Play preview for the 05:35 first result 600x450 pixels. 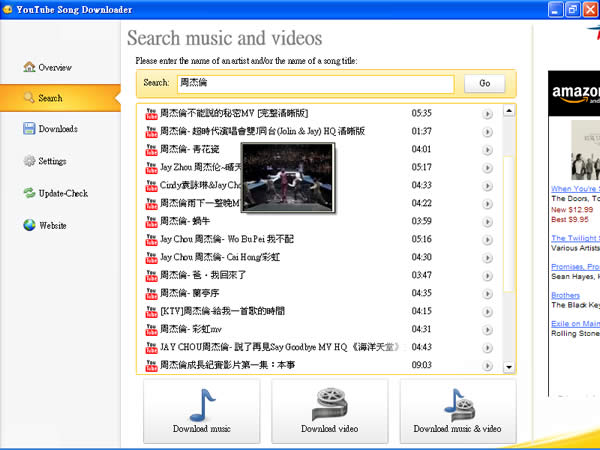click(x=488, y=114)
